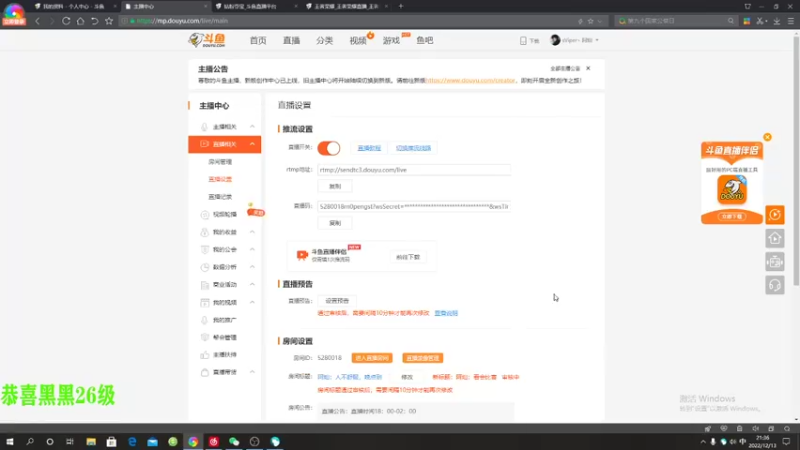Click the home floating sidebar icon

point(774,238)
